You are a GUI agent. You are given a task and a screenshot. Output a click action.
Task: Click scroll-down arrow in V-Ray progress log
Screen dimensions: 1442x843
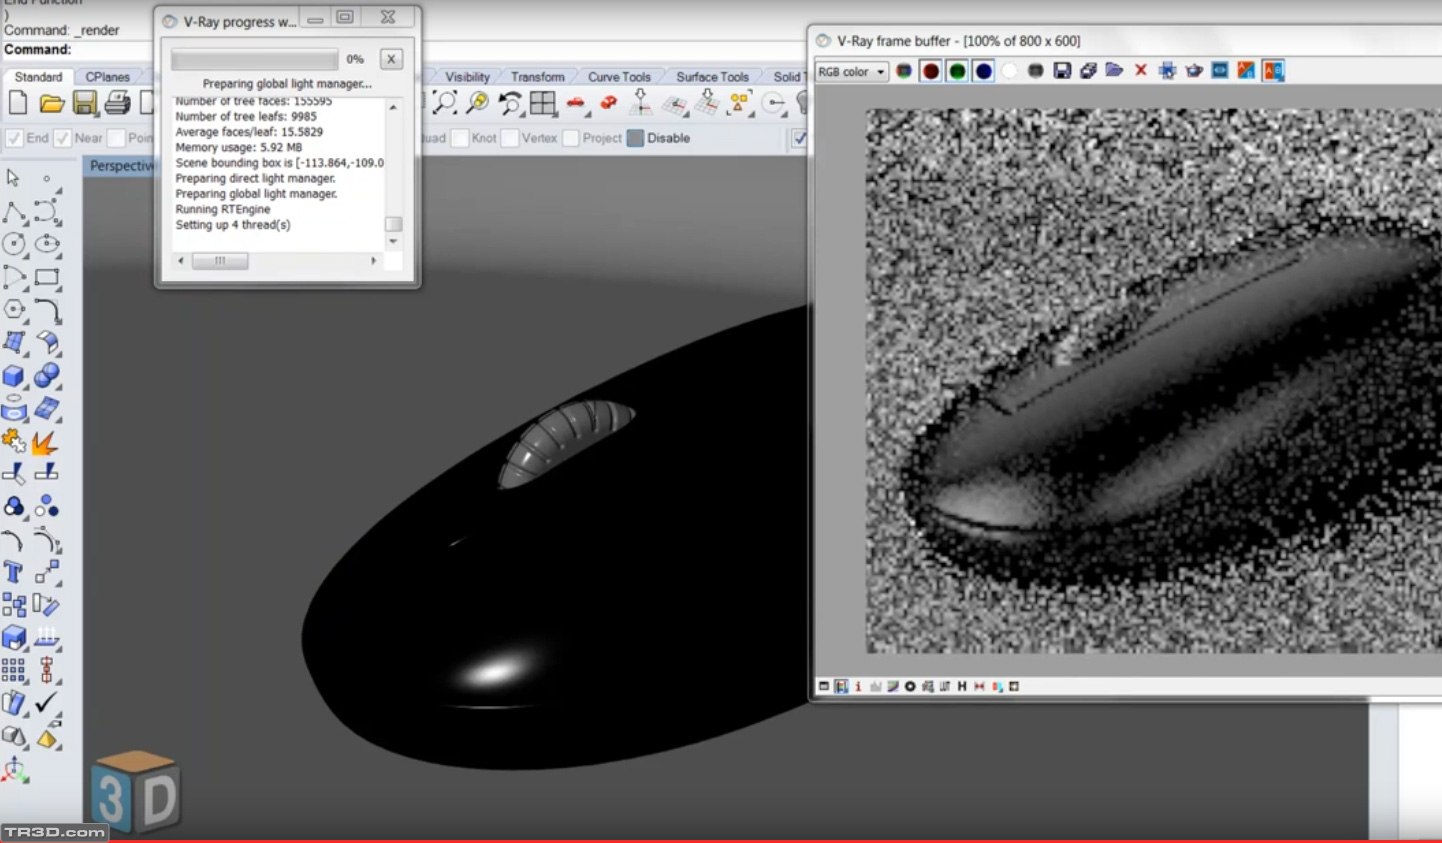click(x=393, y=242)
